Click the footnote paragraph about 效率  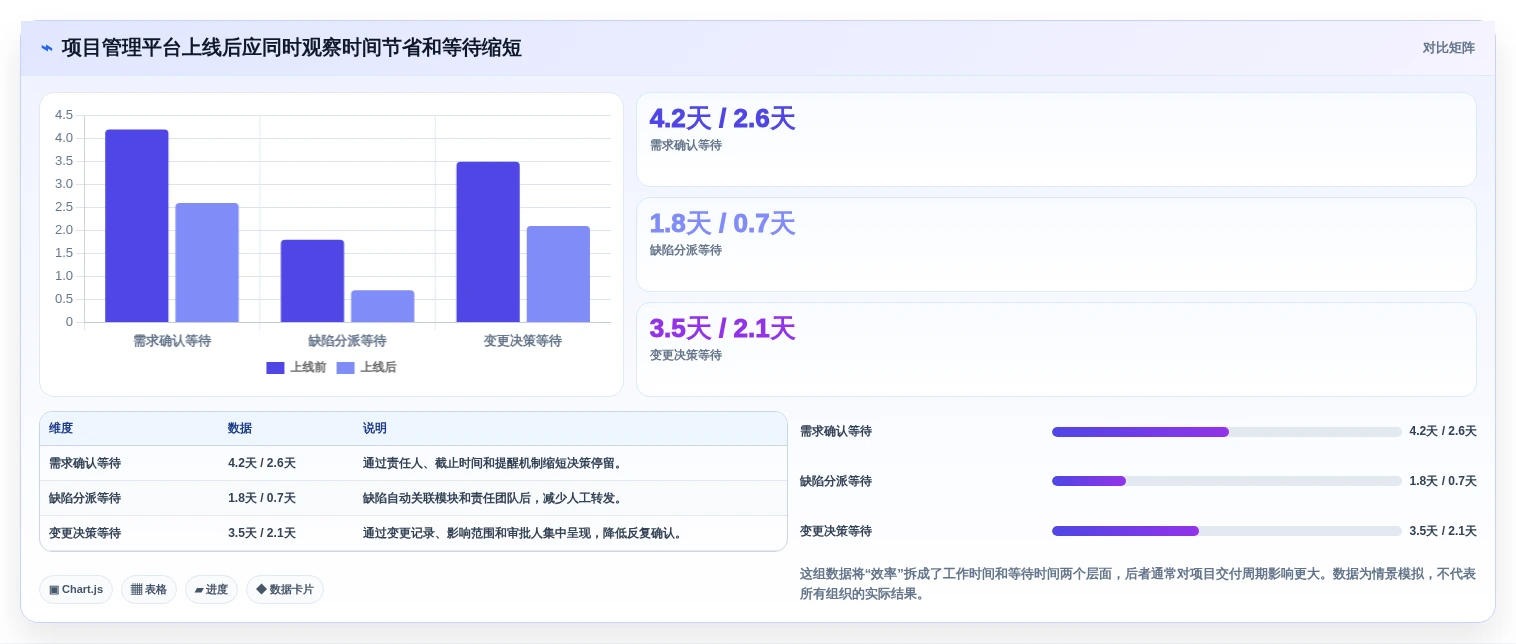(1138, 584)
